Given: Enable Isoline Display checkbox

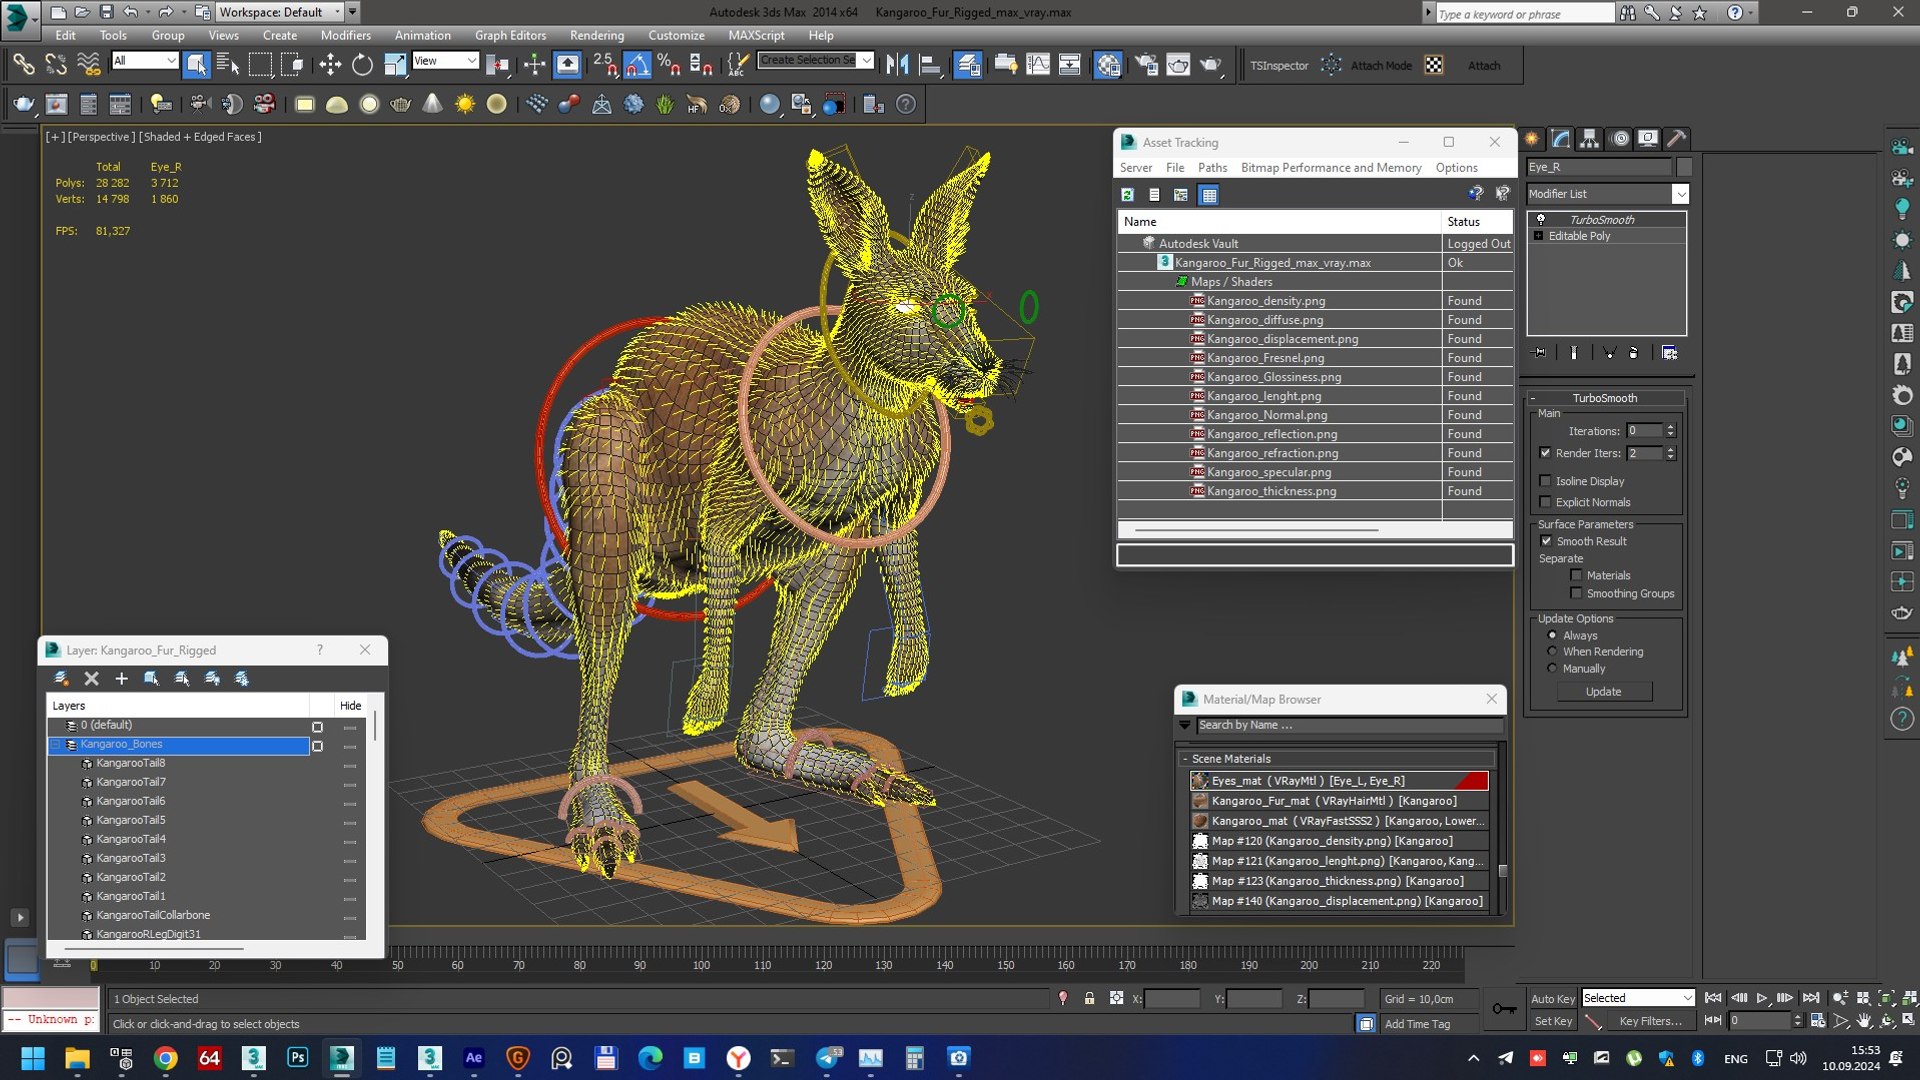Looking at the screenshot, I should (x=1545, y=481).
